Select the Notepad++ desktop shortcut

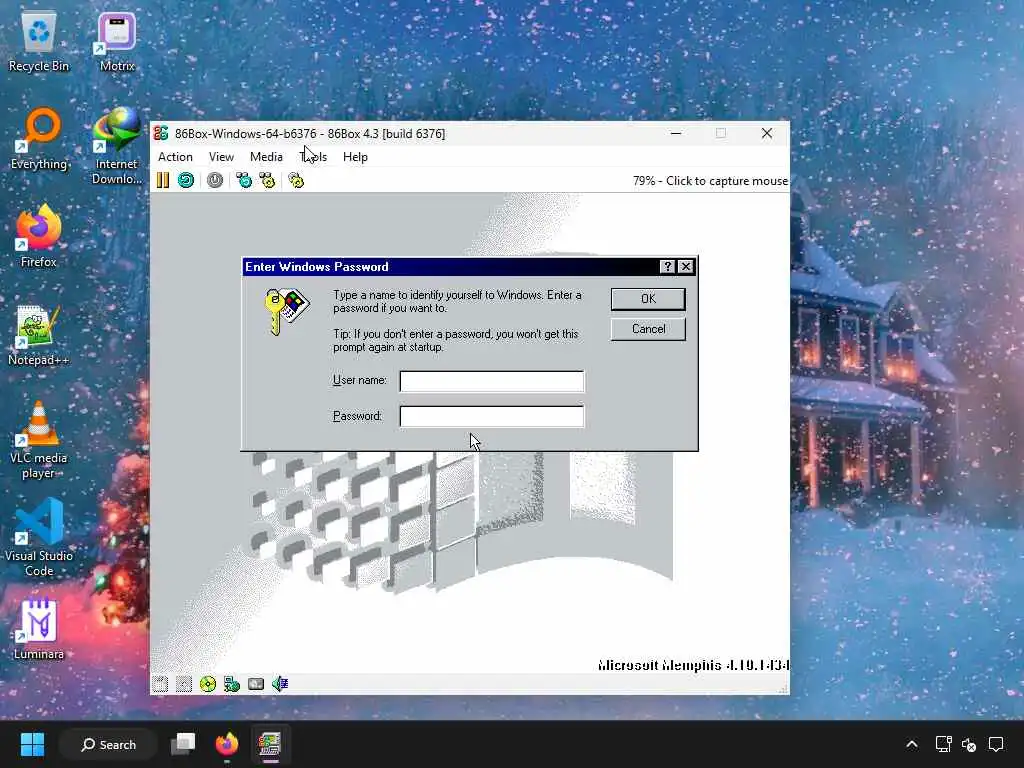(39, 336)
